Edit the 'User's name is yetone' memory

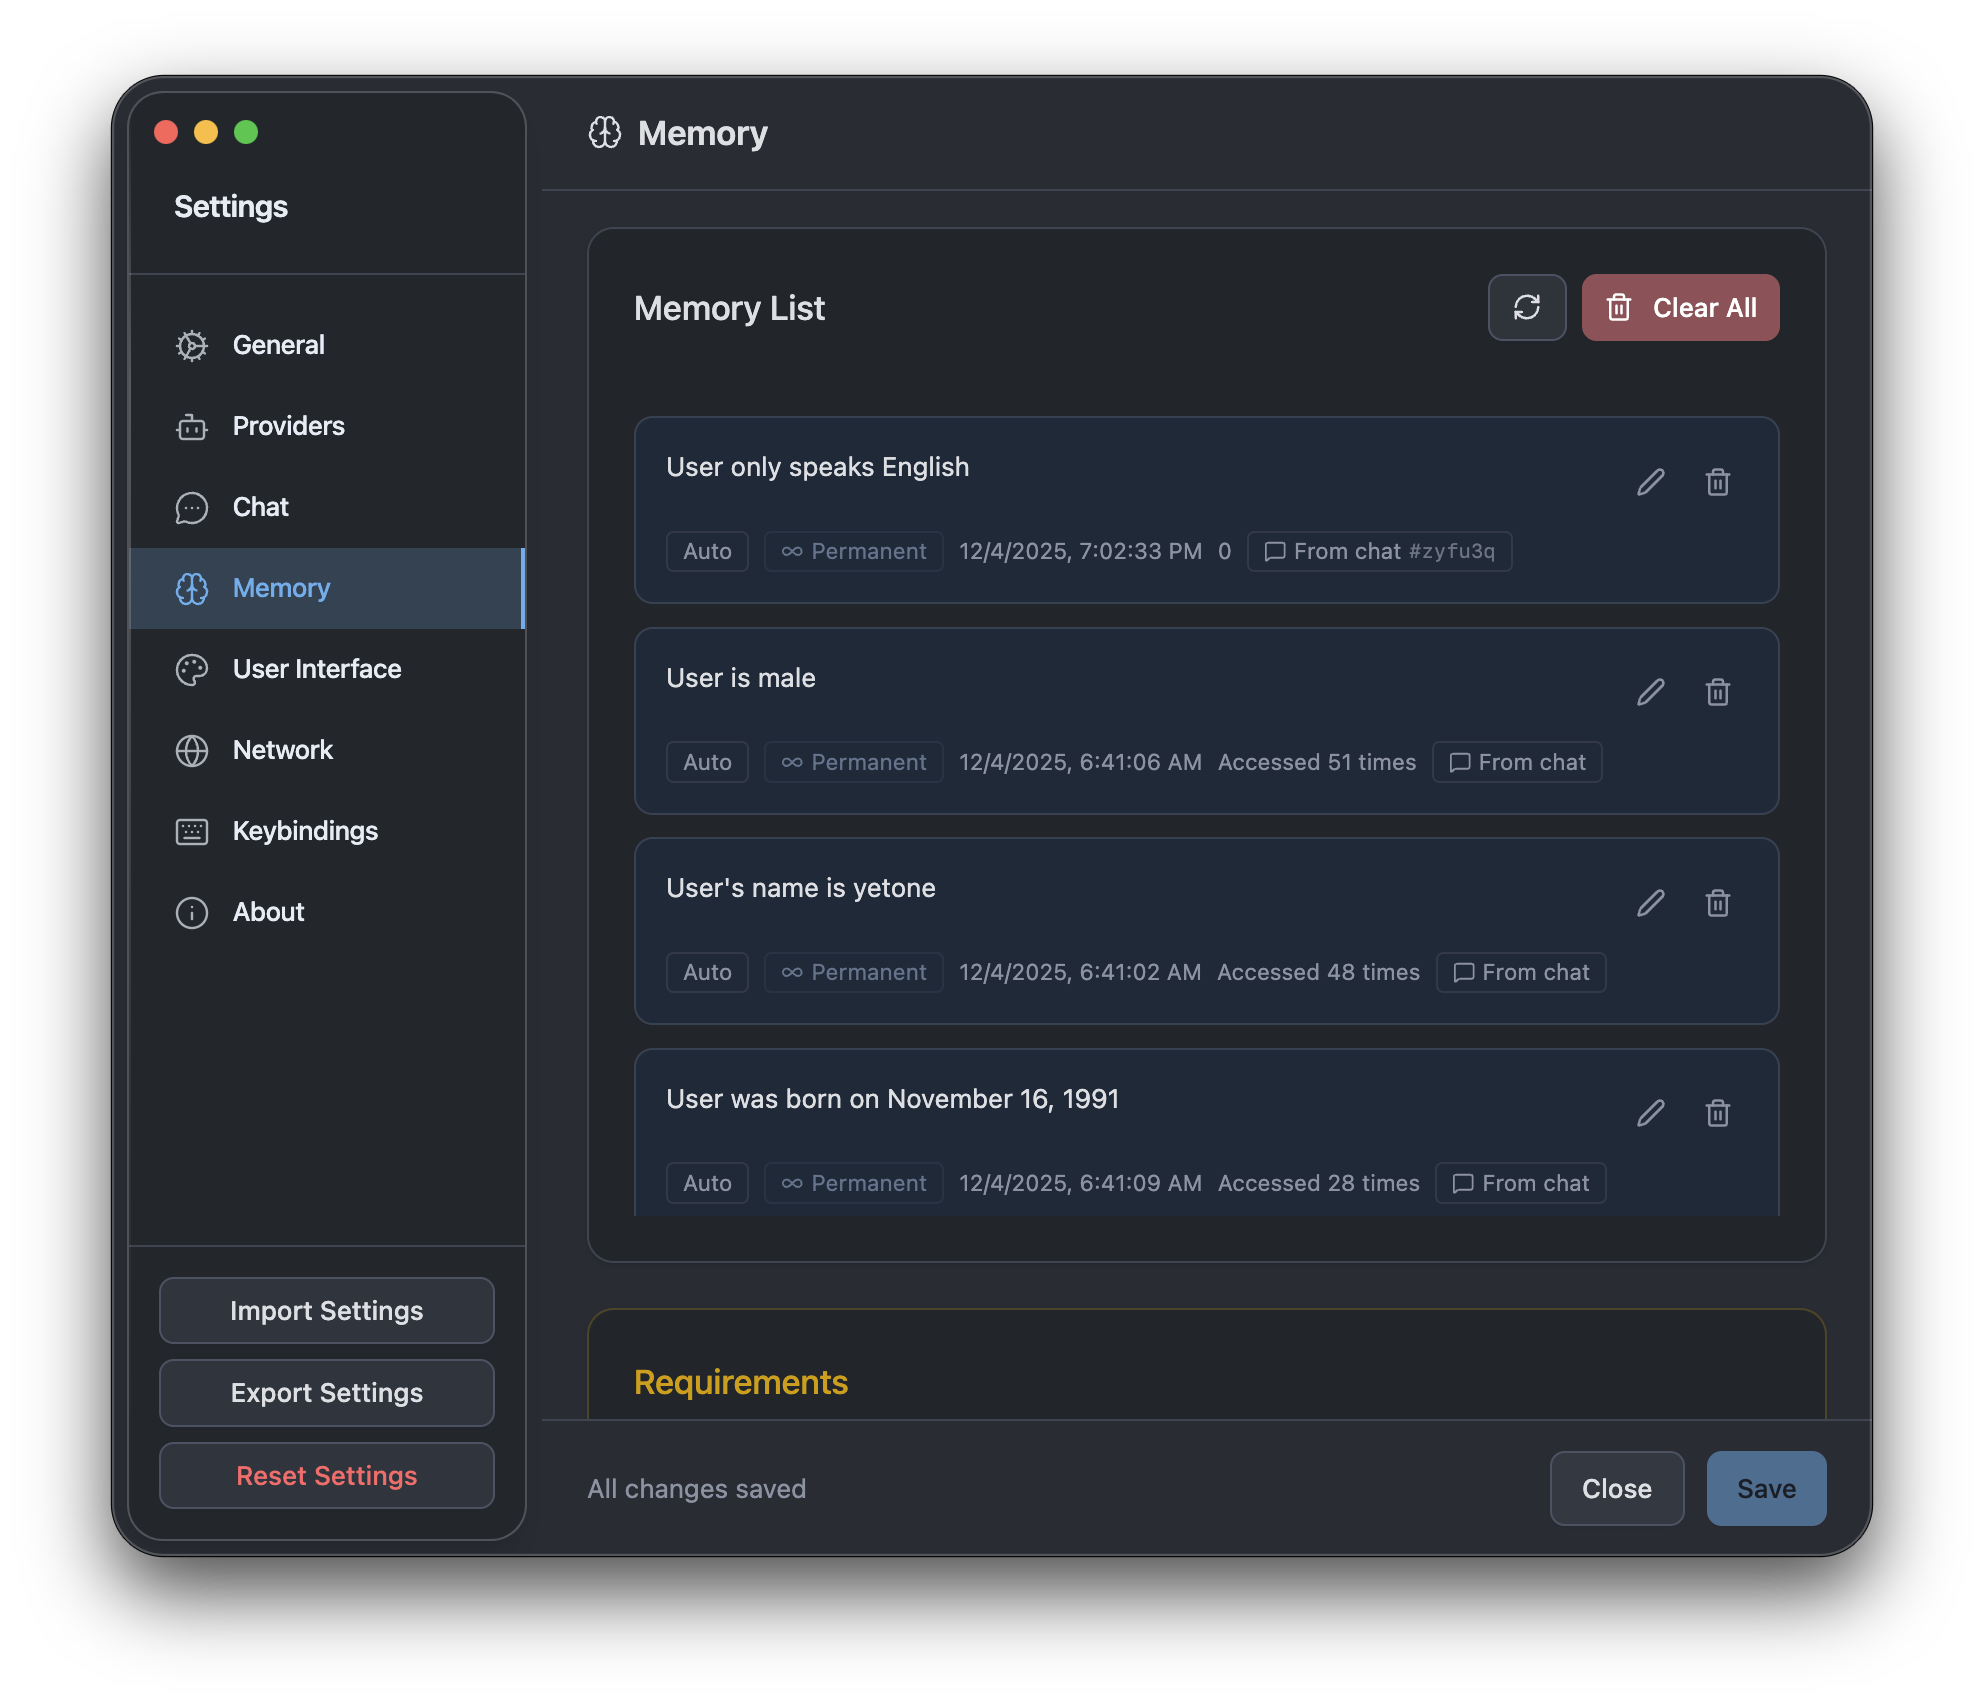pos(1650,903)
